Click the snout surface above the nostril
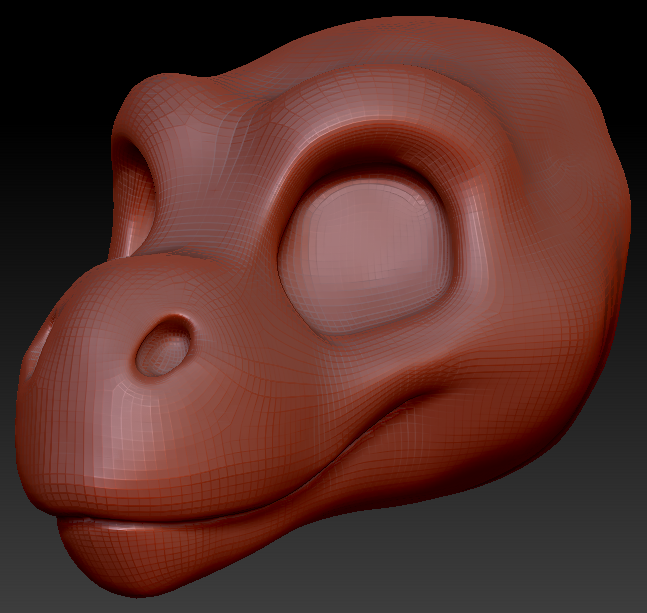This screenshot has width=647, height=613. (x=150, y=290)
